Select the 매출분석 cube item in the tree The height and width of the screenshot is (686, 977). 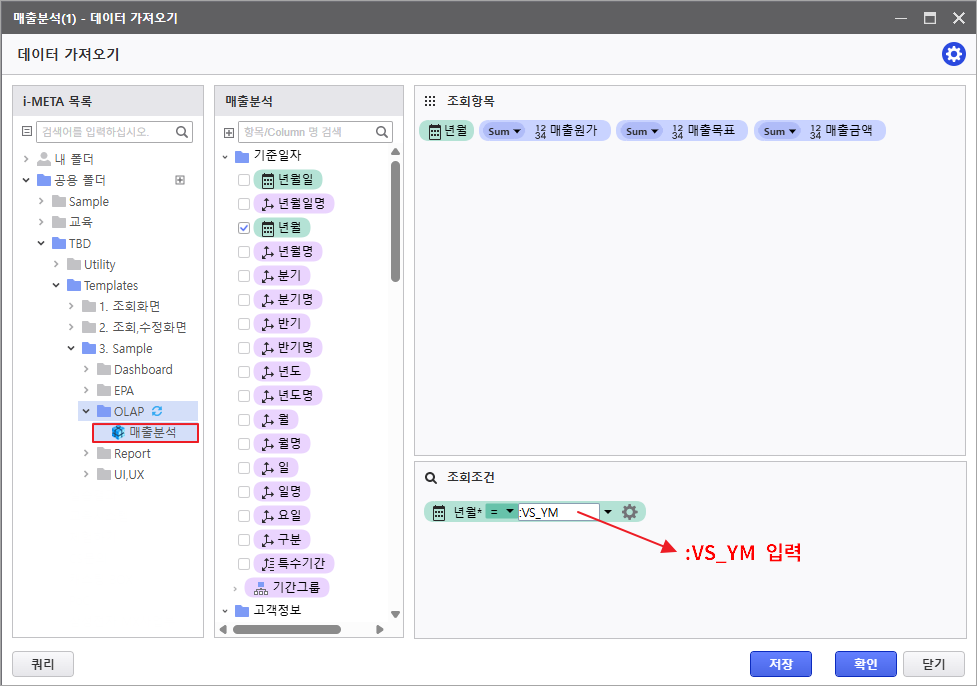(152, 432)
